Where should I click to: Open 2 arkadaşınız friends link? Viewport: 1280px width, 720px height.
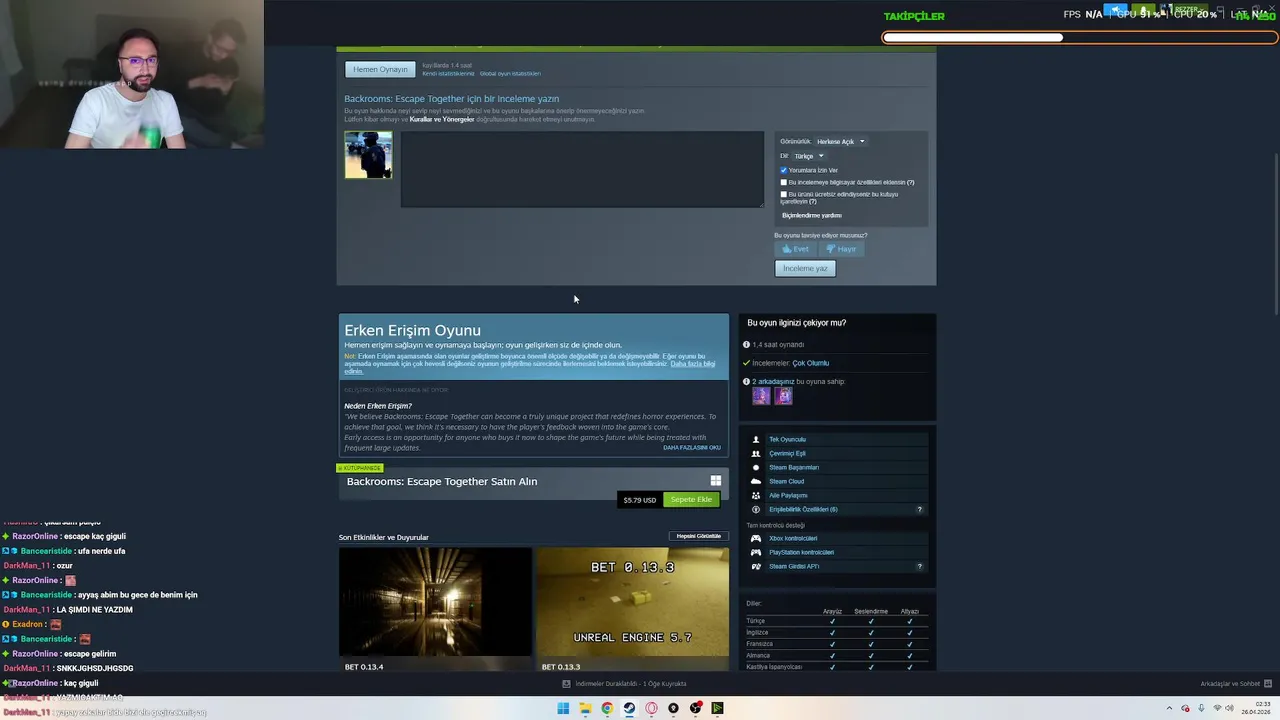[773, 381]
